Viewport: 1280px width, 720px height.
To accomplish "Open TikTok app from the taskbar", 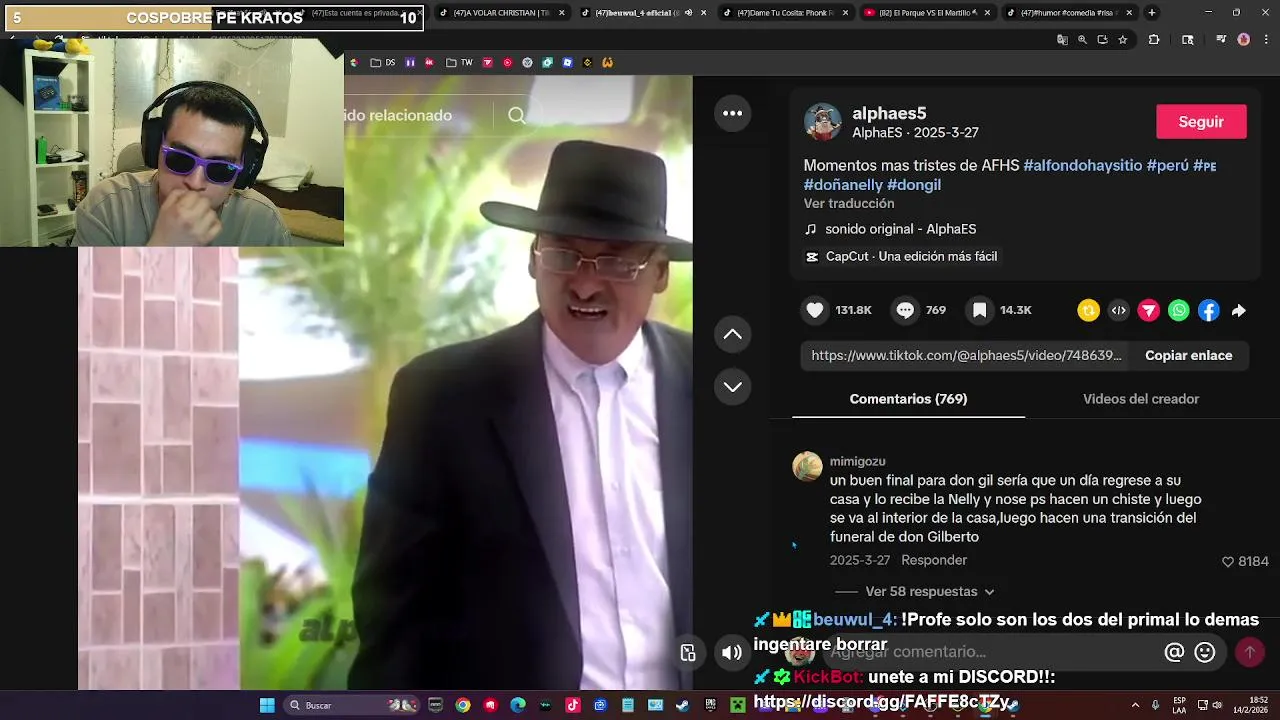I will coord(572,705).
